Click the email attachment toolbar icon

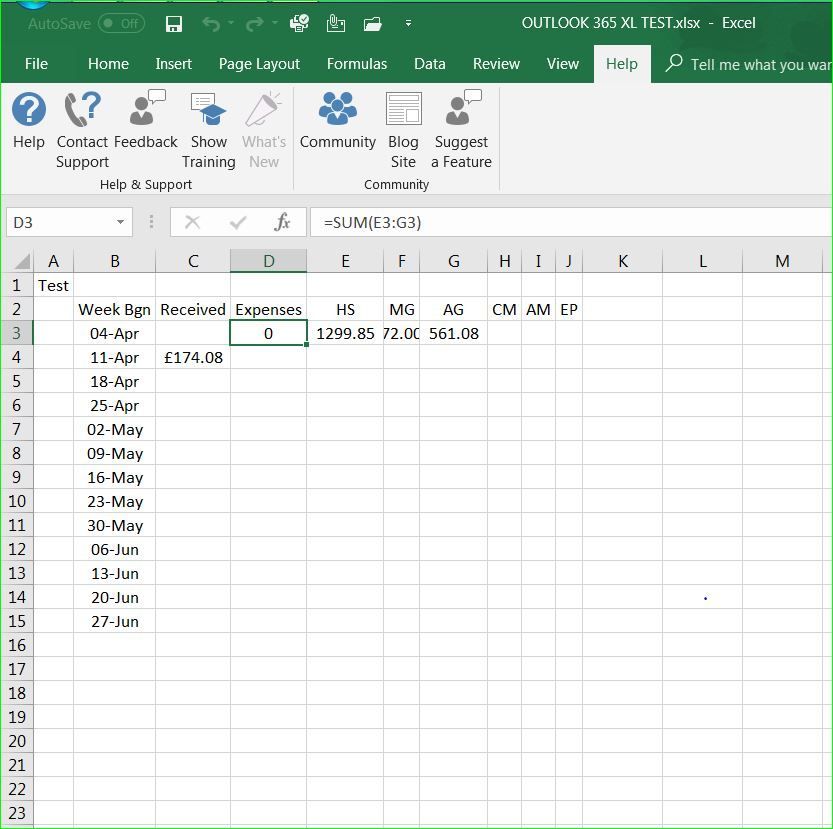(x=335, y=23)
